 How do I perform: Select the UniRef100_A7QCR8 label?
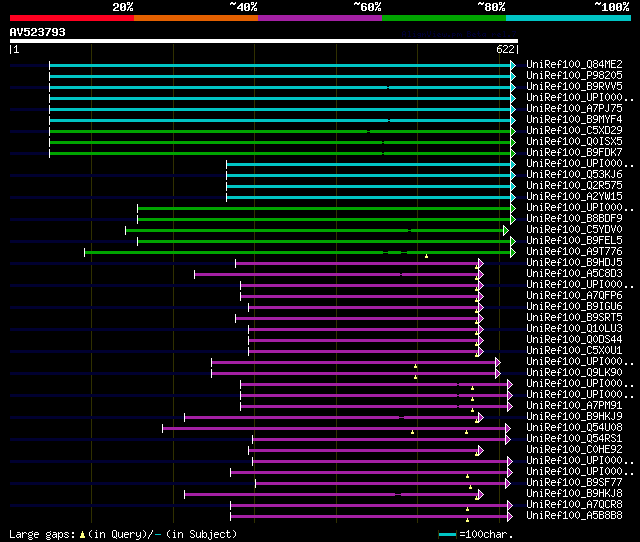click(574, 505)
